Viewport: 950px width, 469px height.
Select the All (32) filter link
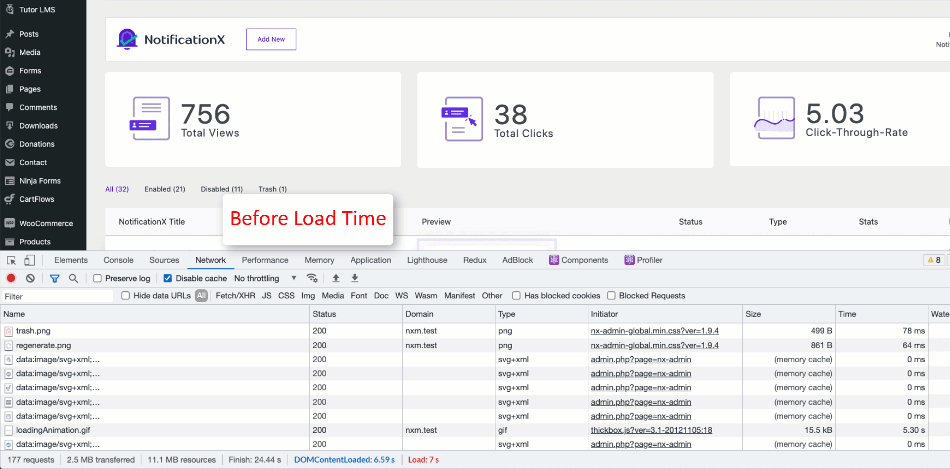pos(117,189)
